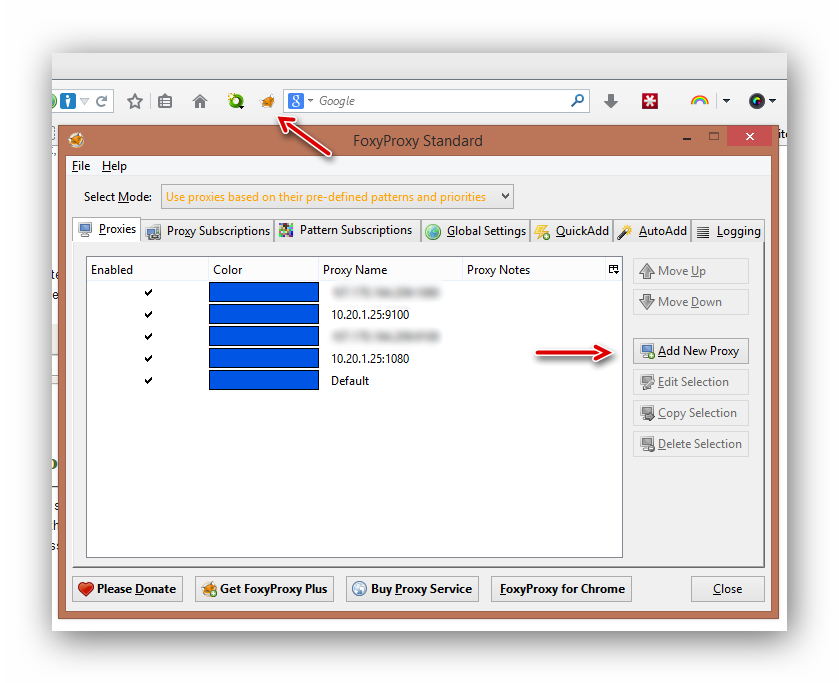The image size is (839, 683).
Task: Switch to Proxy Subscriptions tab
Action: (x=208, y=231)
